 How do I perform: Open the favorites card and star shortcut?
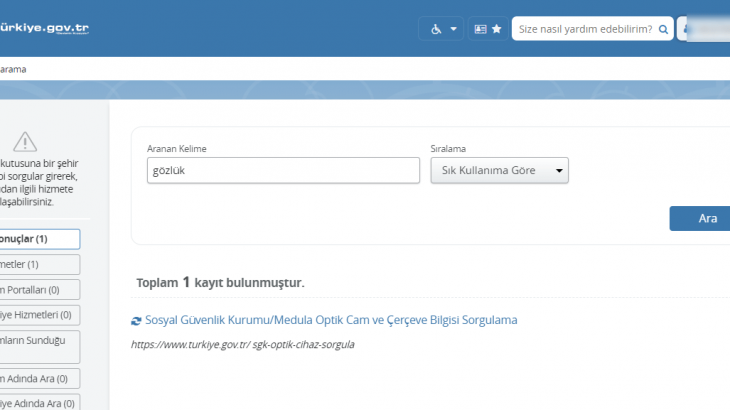click(488, 29)
